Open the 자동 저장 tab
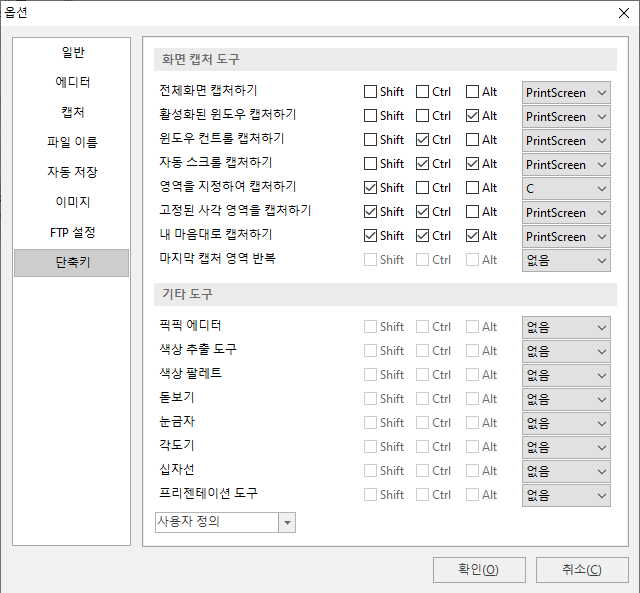The height and width of the screenshot is (593, 640). pyautogui.click(x=72, y=172)
